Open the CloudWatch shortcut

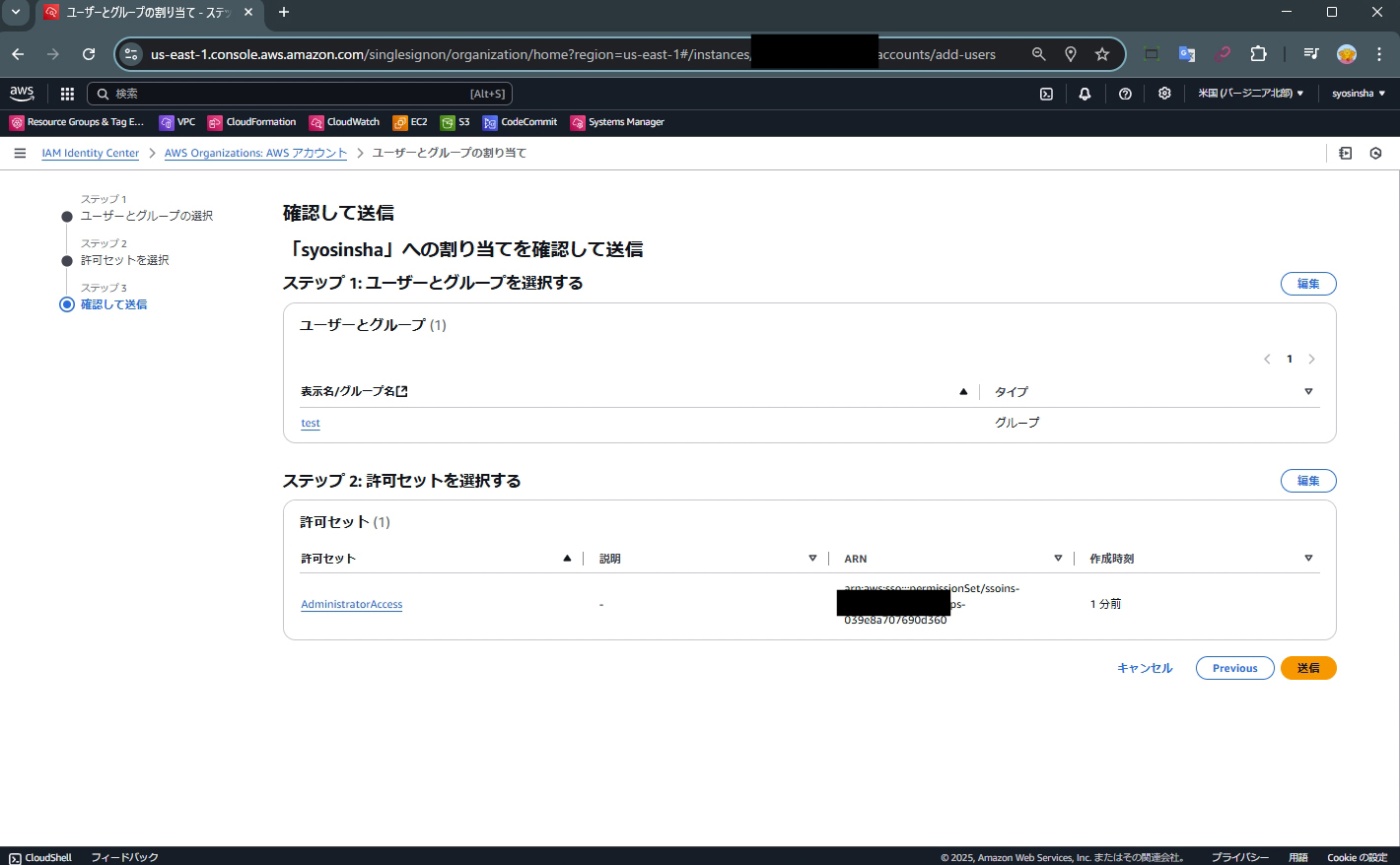[x=344, y=122]
